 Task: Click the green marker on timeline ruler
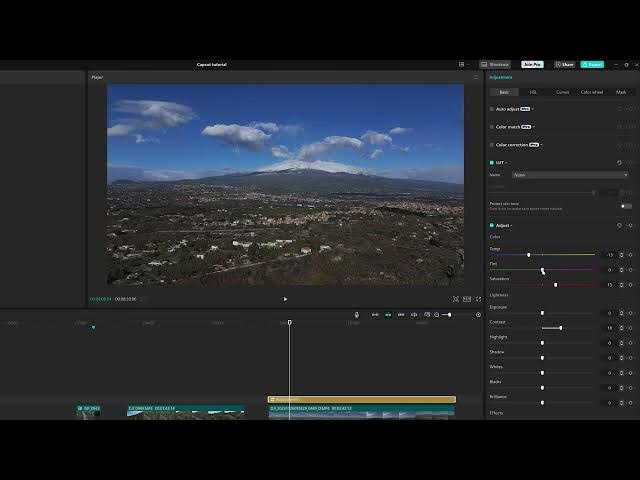pyautogui.click(x=93, y=327)
